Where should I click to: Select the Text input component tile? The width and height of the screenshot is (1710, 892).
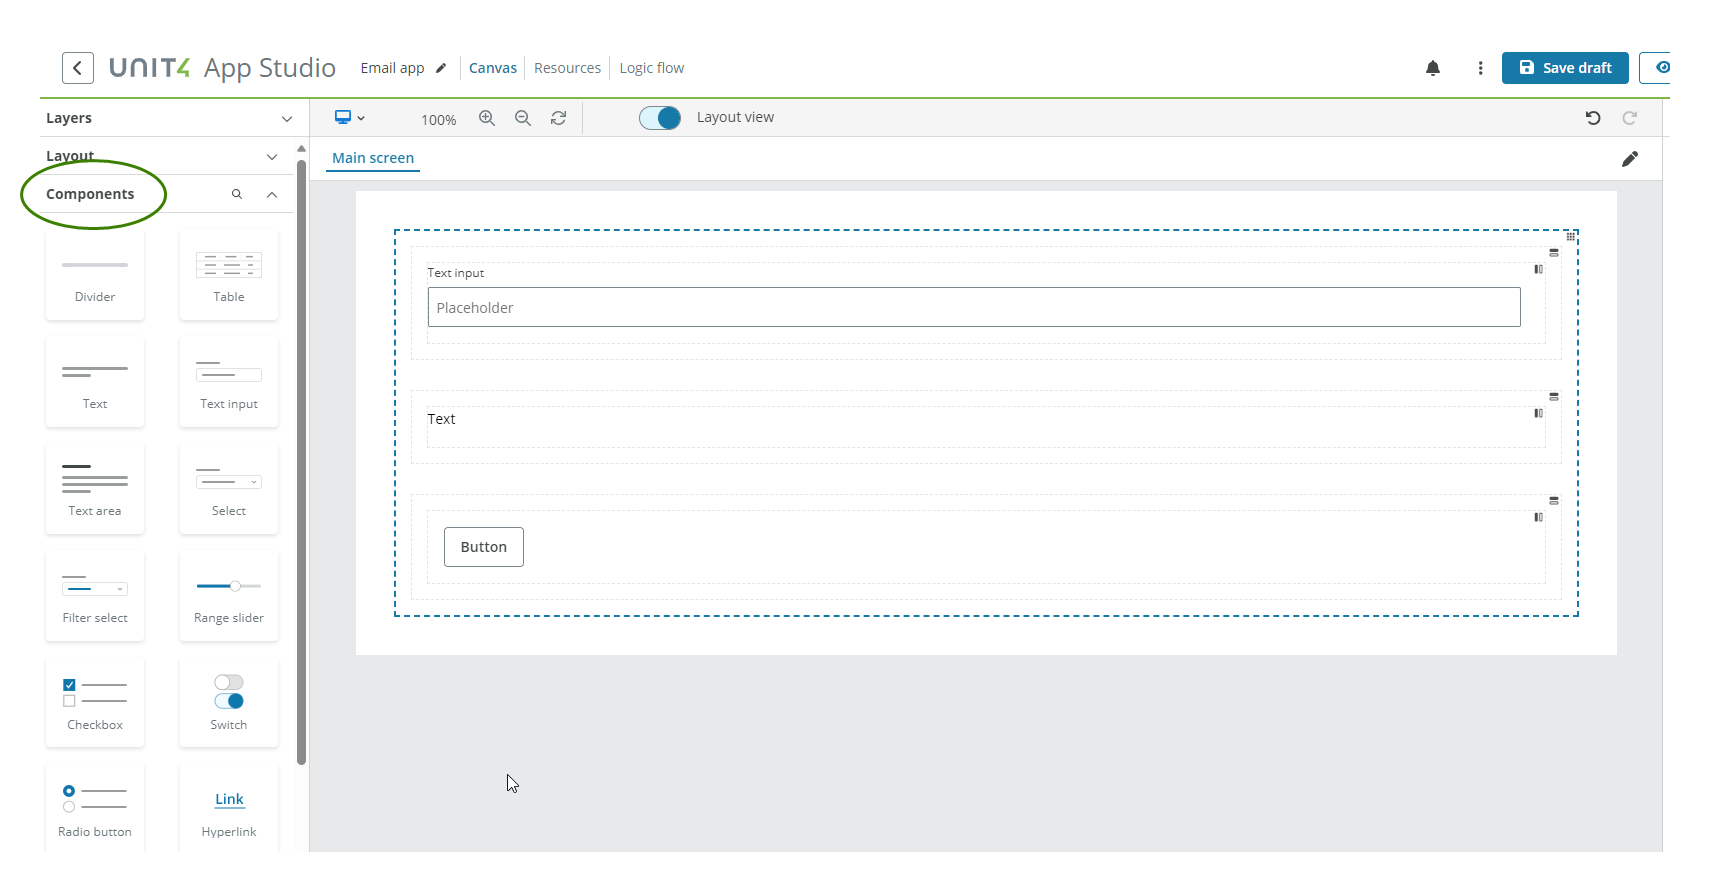click(229, 382)
